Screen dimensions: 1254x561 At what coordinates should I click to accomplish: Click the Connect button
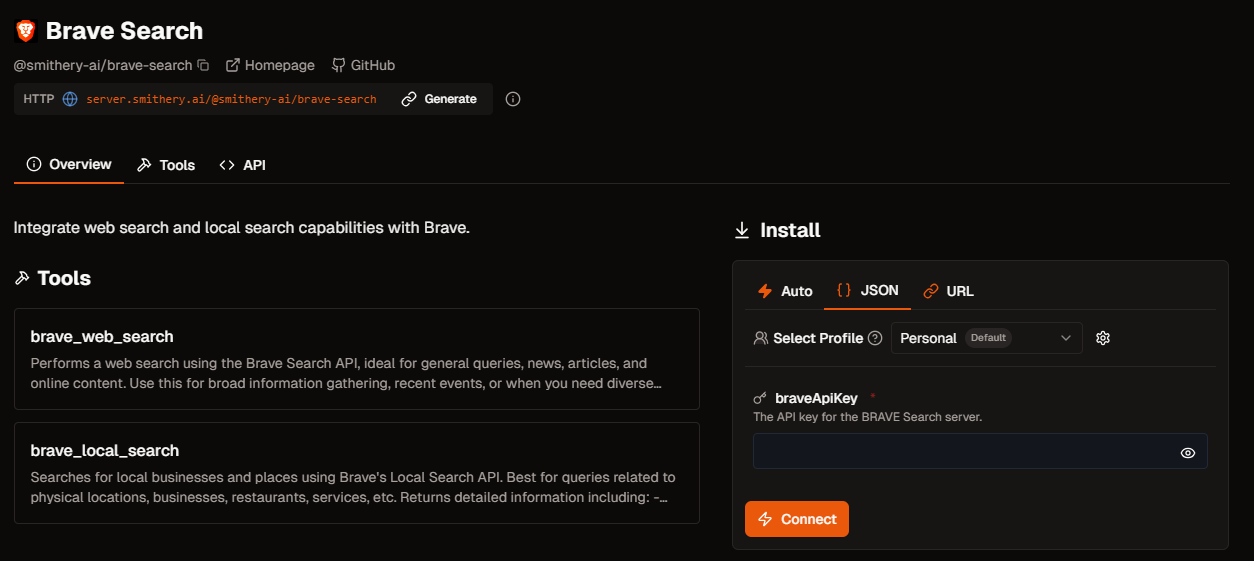pyautogui.click(x=797, y=519)
